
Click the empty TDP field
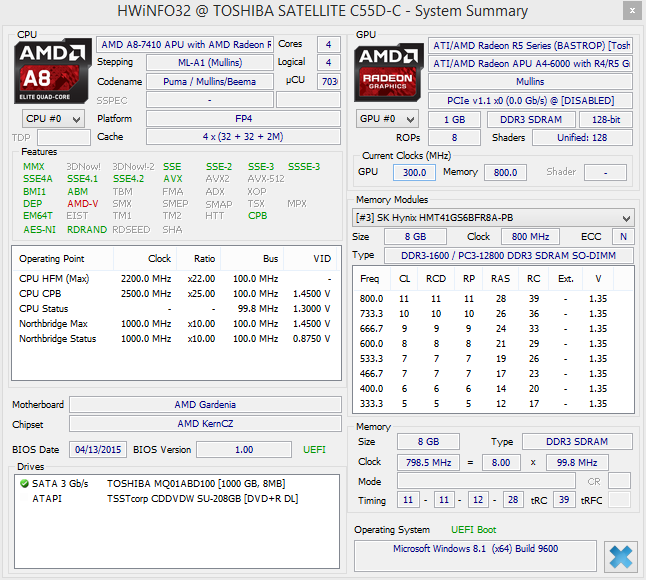[64, 137]
